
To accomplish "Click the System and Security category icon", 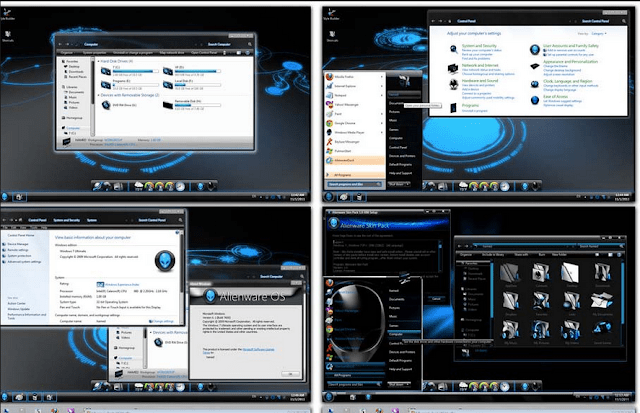I will coord(453,49).
